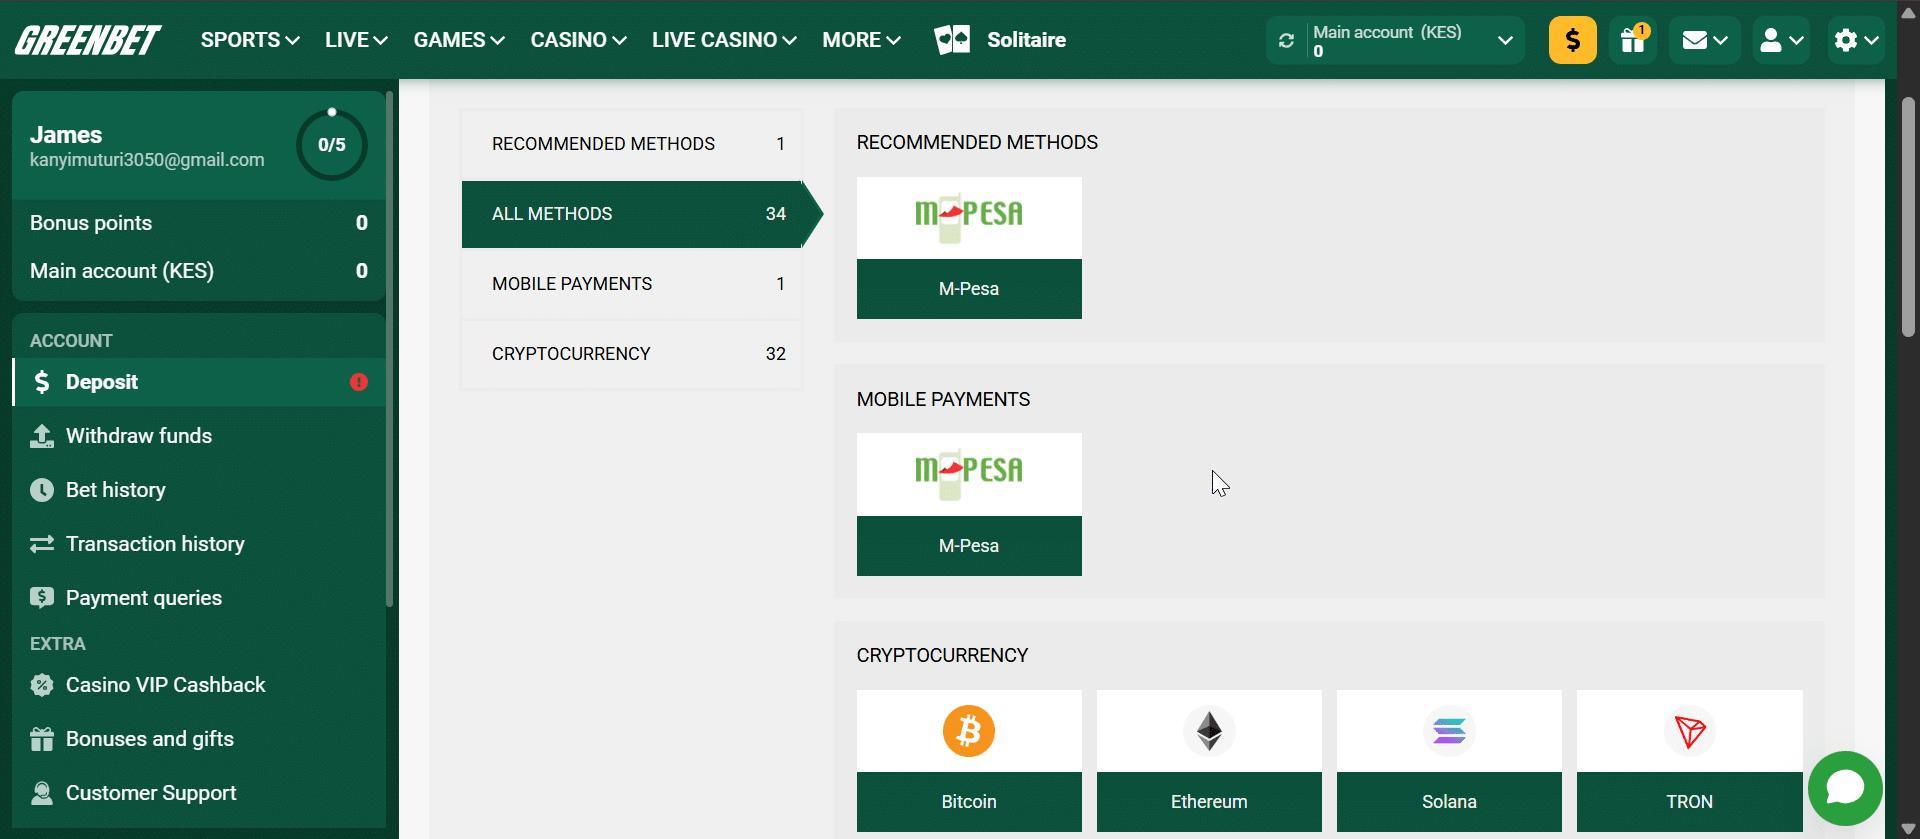Expand the LIVE CASINO menu

(724, 40)
